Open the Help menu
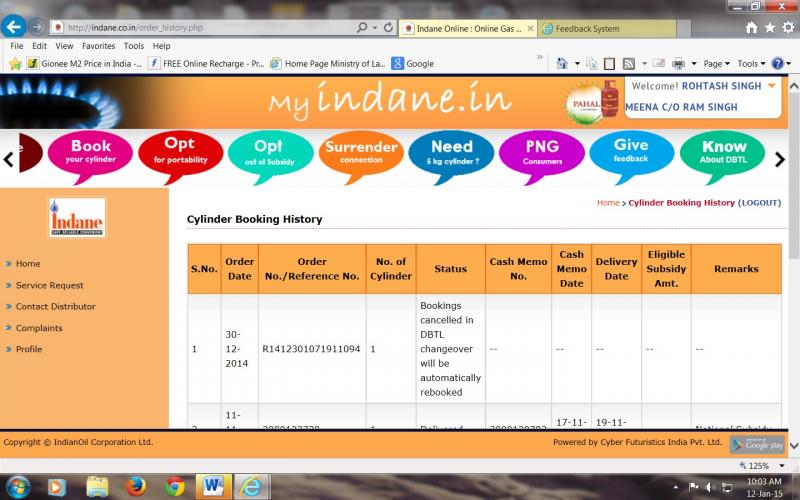Viewport: 800px width, 500px height. pyautogui.click(x=162, y=46)
